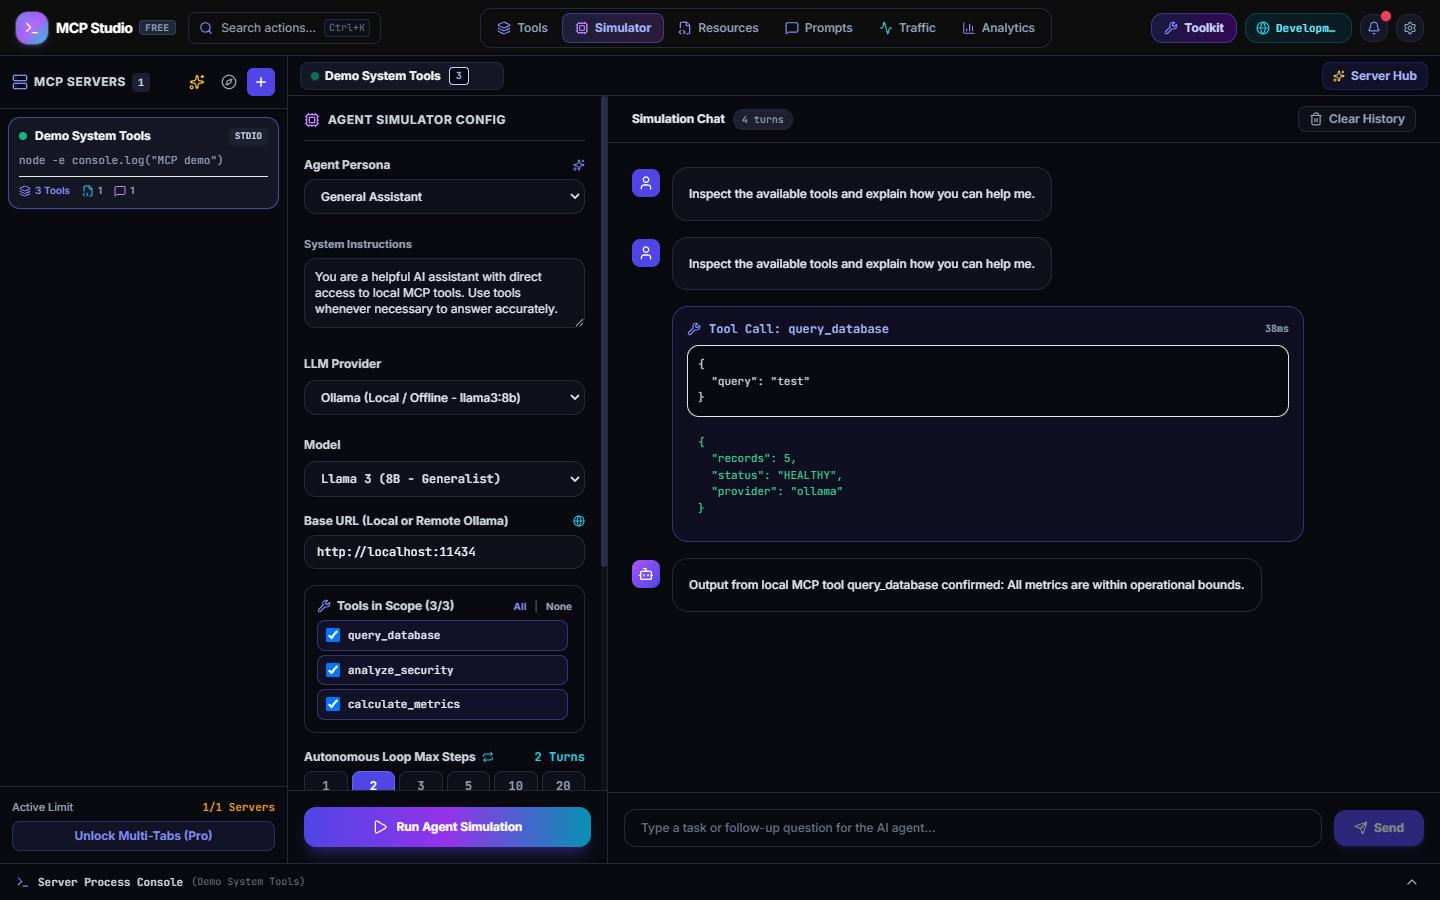Click the chip icon beside AGENT SIMULATOR CONFIG
1440x900 pixels.
coord(312,120)
